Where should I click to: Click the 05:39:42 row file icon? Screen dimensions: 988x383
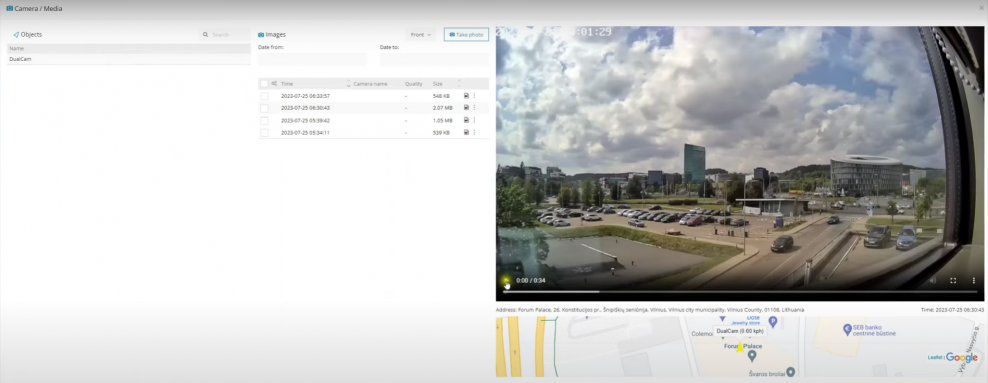[x=466, y=120]
